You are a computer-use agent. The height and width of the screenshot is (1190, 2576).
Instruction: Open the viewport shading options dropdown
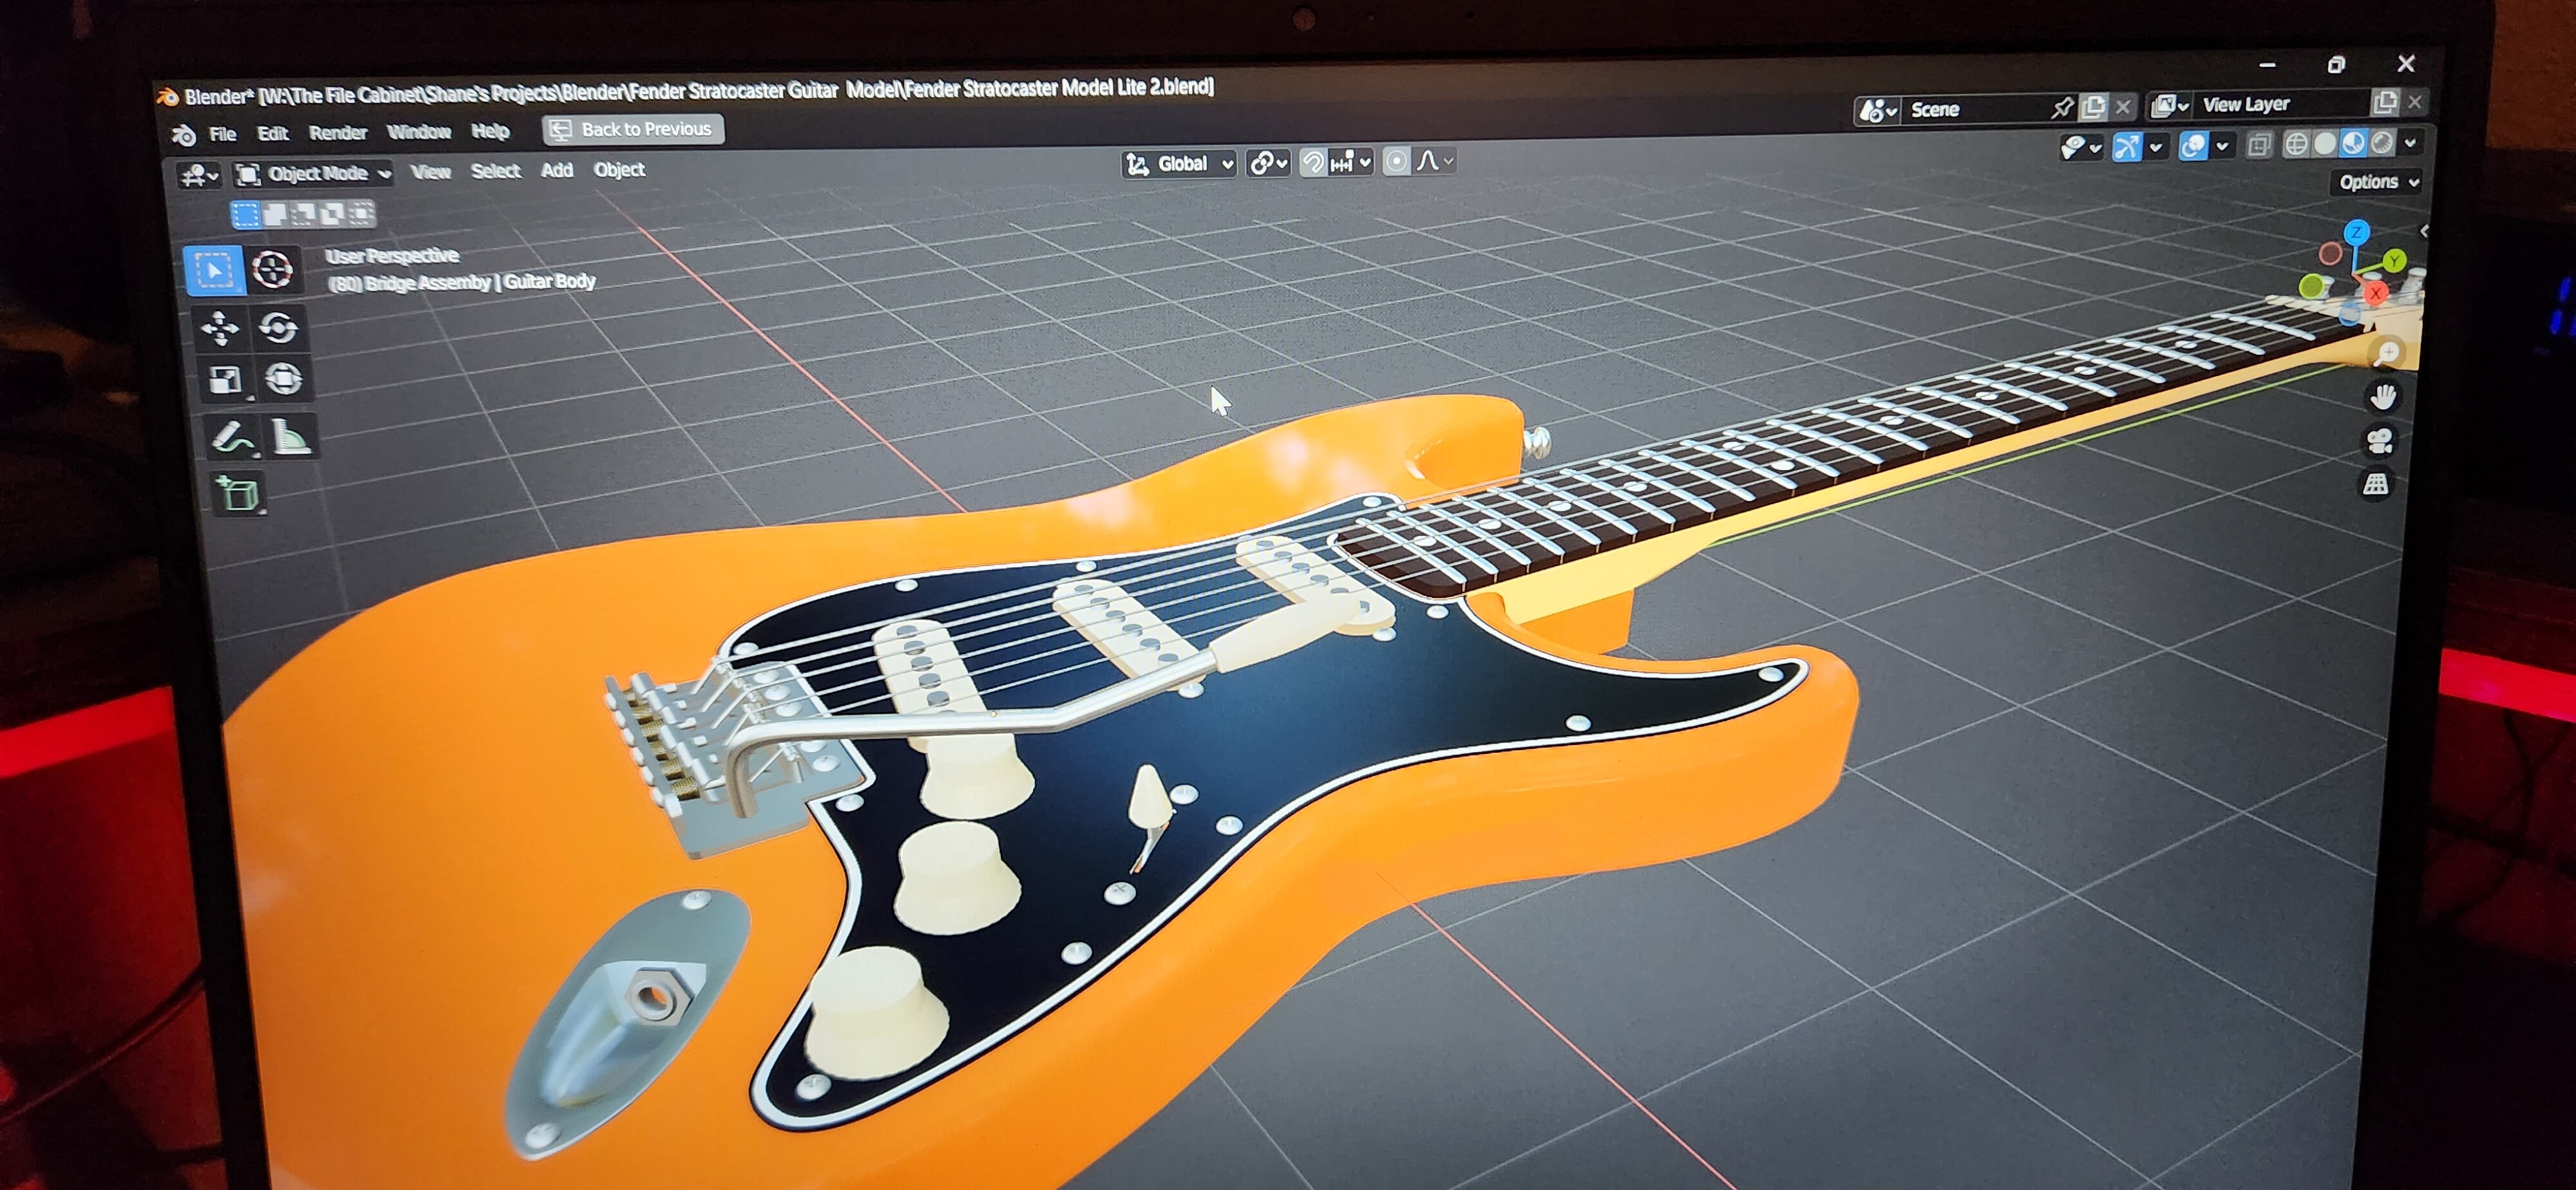2410,142
